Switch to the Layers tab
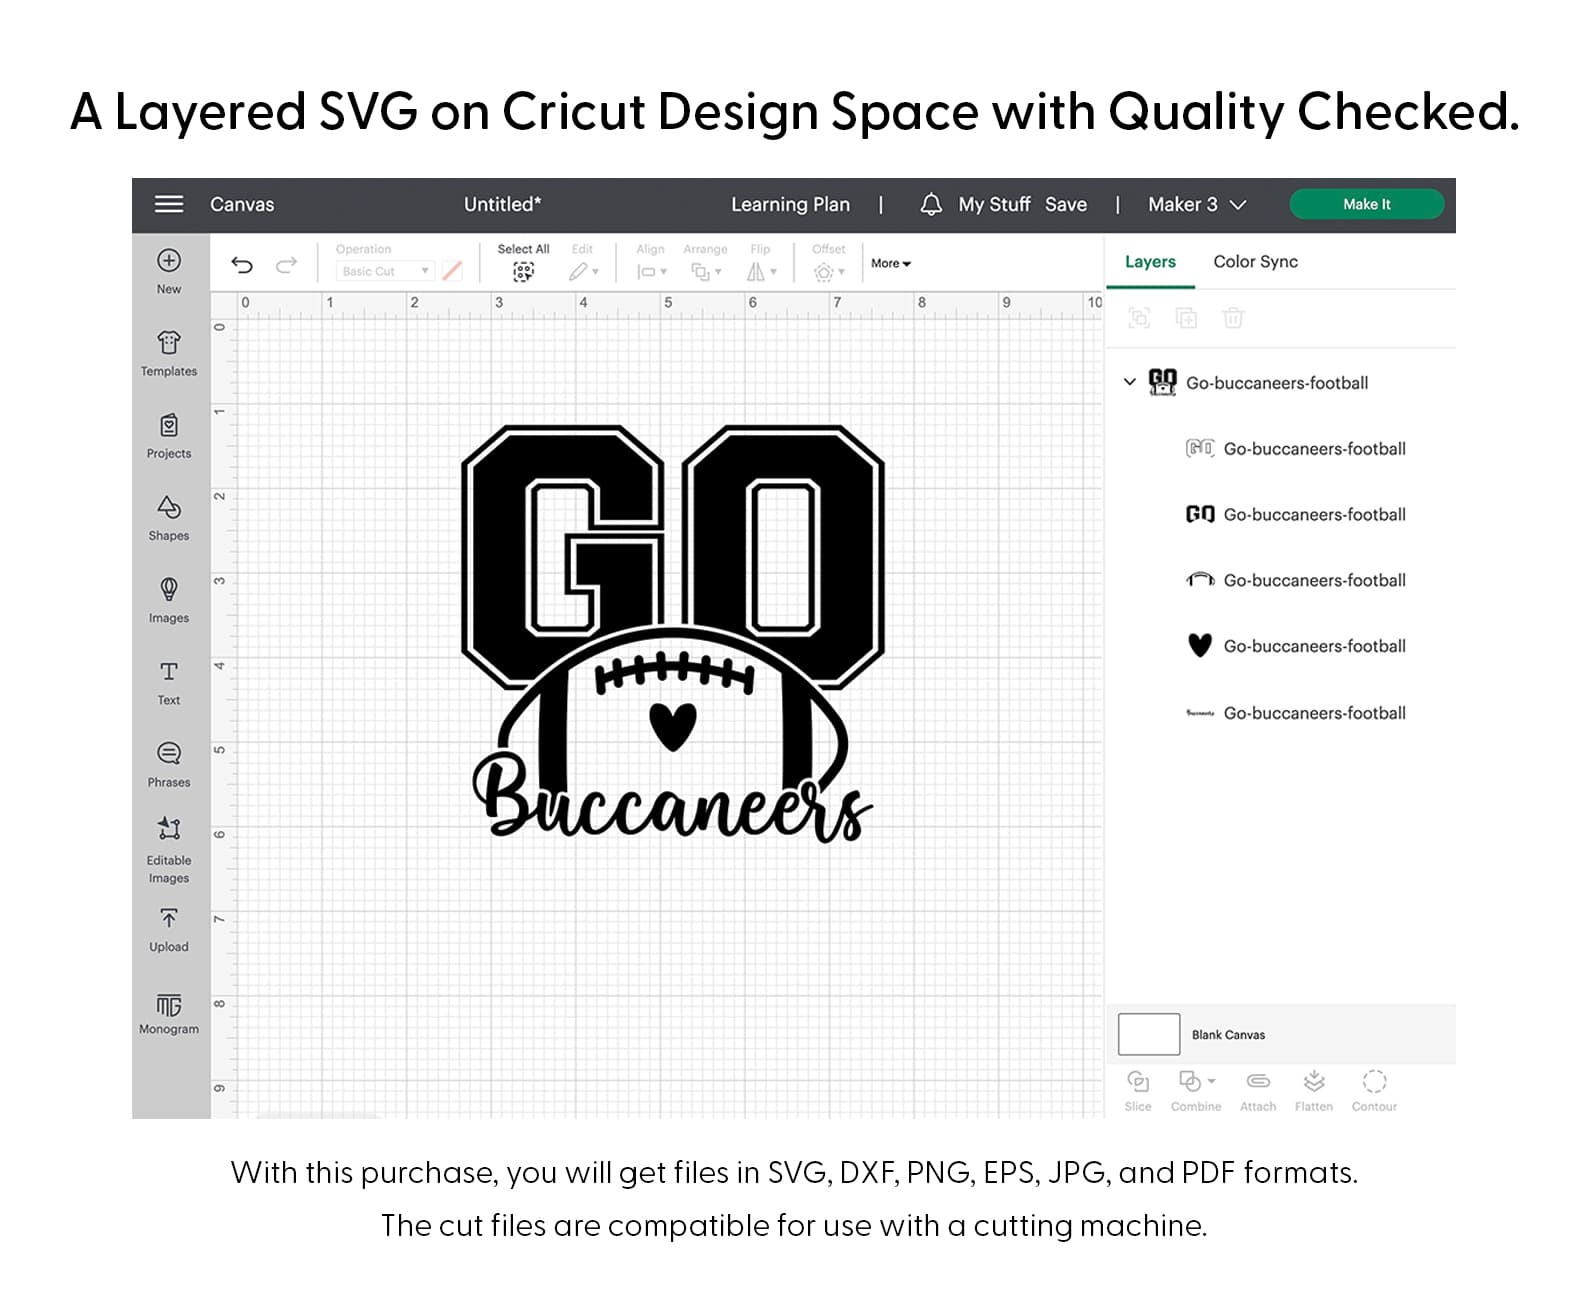The height and width of the screenshot is (1308, 1588). [1150, 262]
